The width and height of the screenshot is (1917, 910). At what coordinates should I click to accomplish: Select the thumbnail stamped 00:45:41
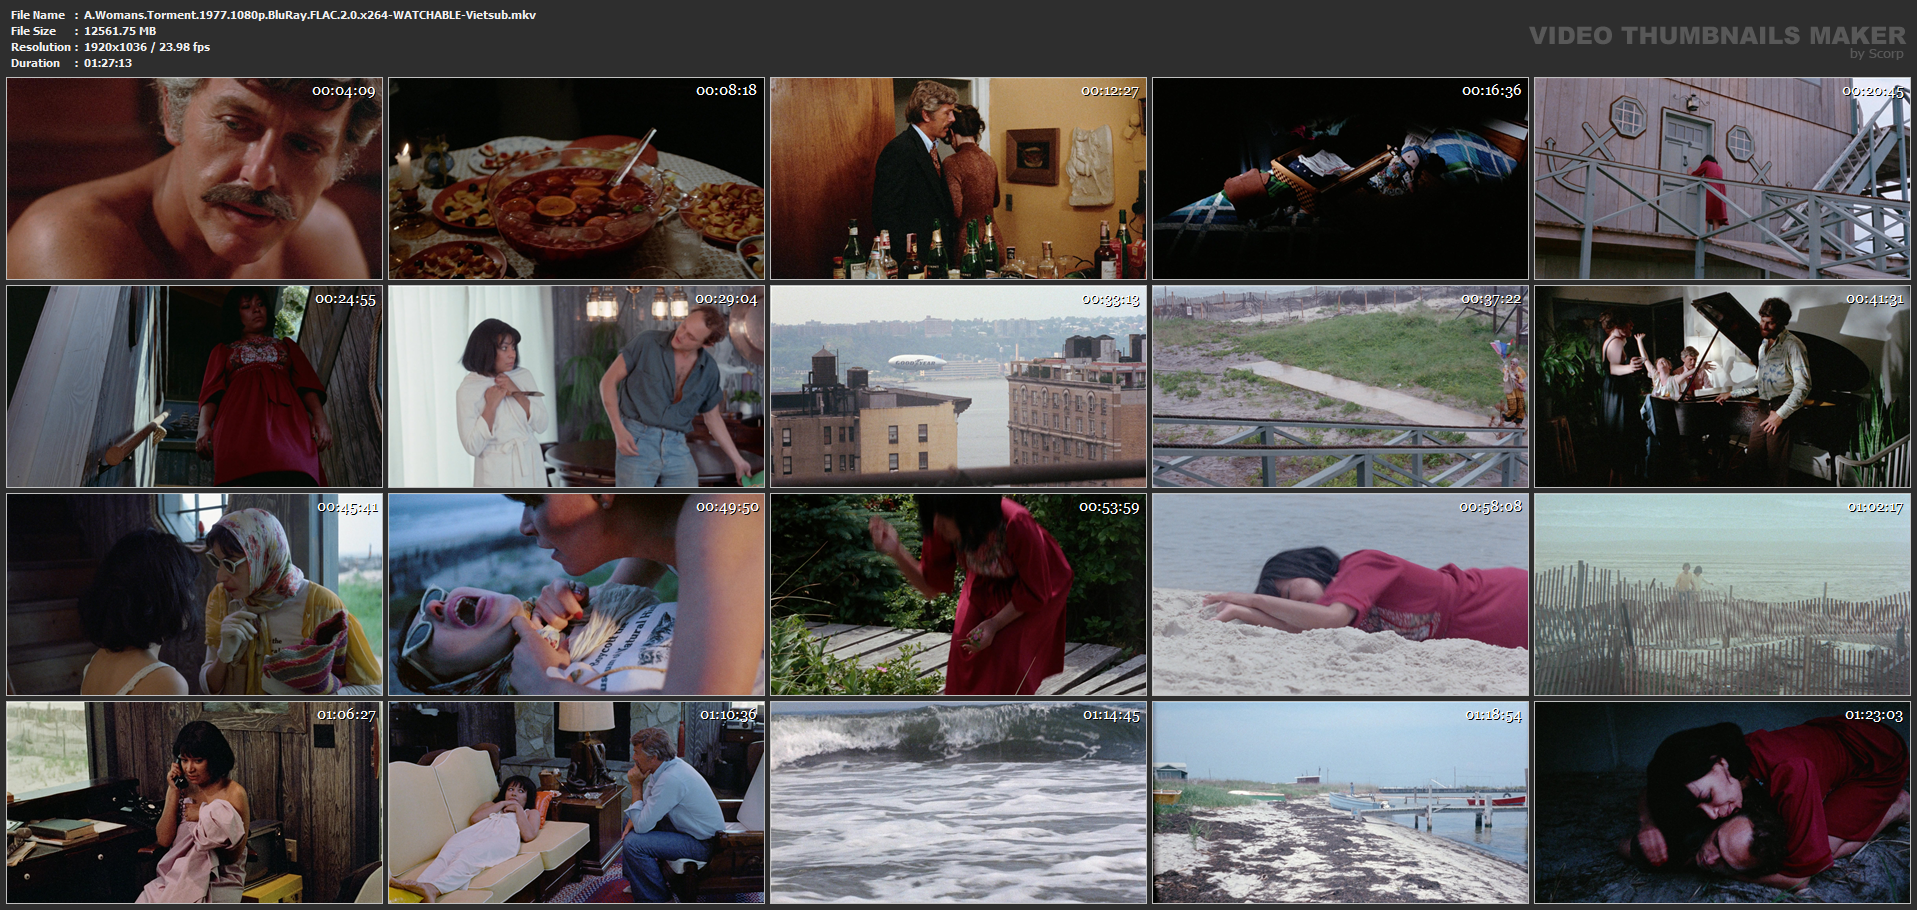coord(194,594)
